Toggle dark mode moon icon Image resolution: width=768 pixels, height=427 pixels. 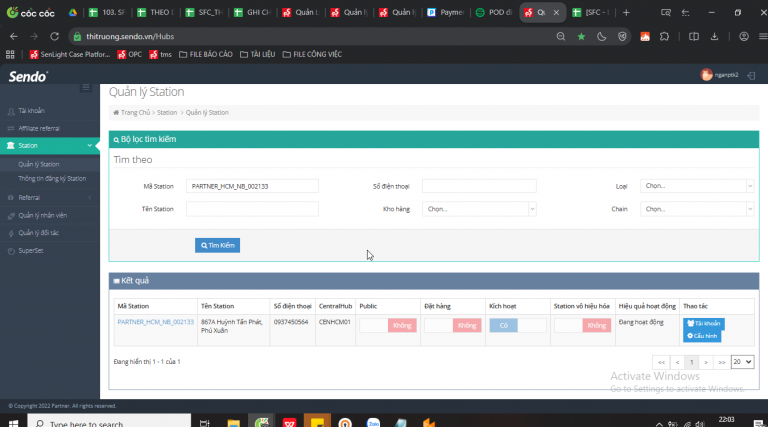coord(601,37)
